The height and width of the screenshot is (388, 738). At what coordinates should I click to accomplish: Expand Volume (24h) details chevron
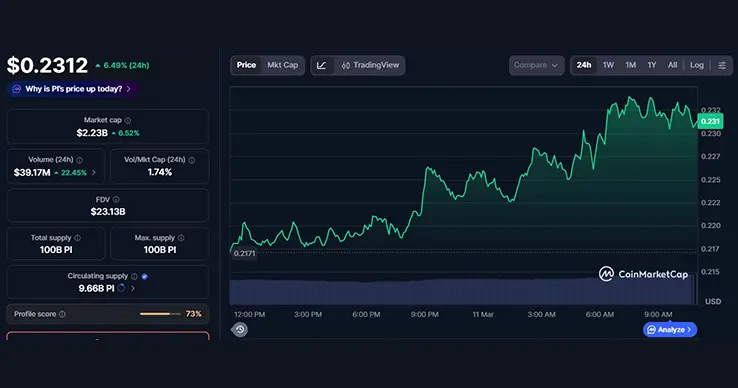[x=94, y=173]
